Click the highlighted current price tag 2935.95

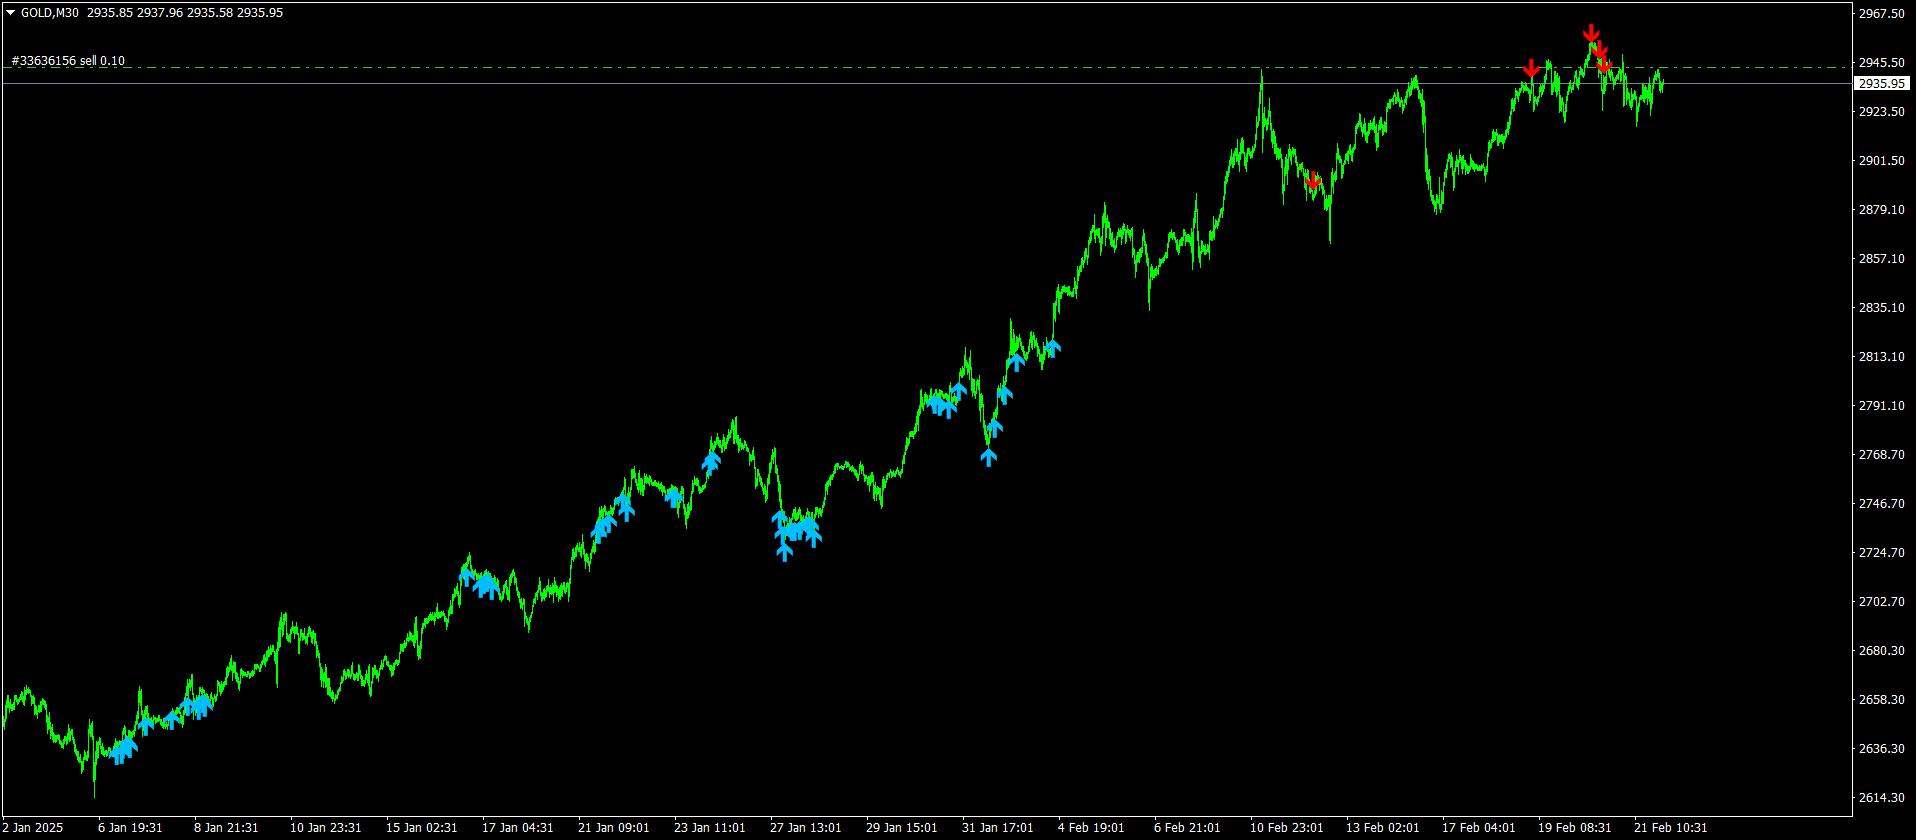pyautogui.click(x=1882, y=84)
